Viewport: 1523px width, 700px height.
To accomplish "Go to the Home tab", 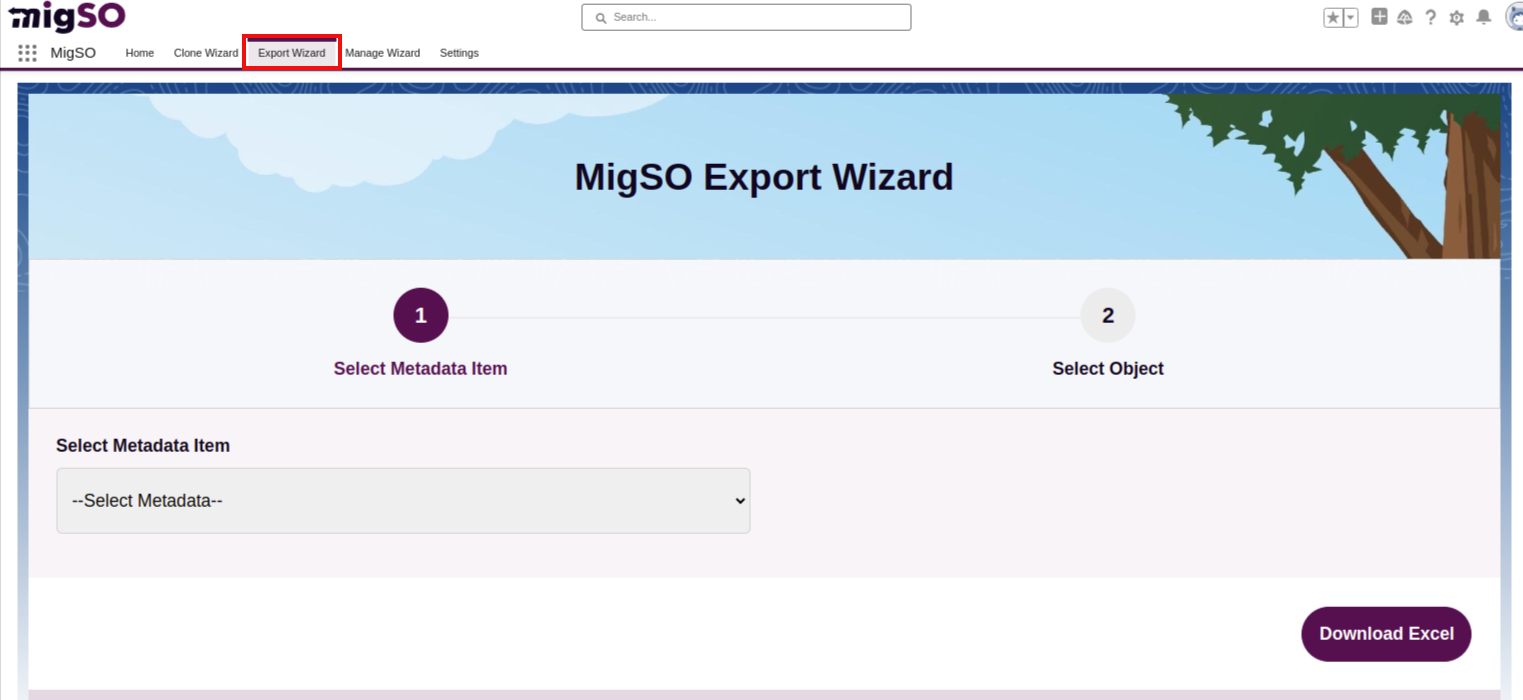I will [x=140, y=53].
